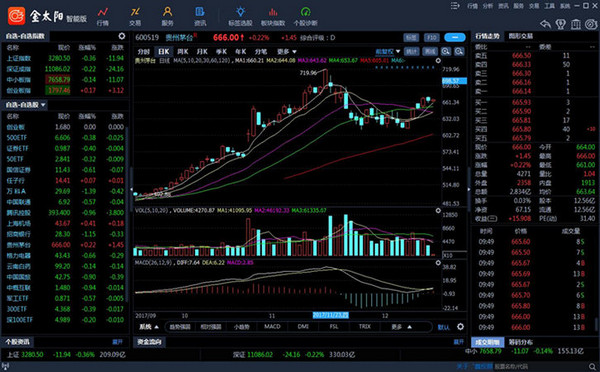Viewport: 600px width, 372px height.
Task: Click the watchlist vertical scrollbar
Action: pyautogui.click(x=127, y=214)
